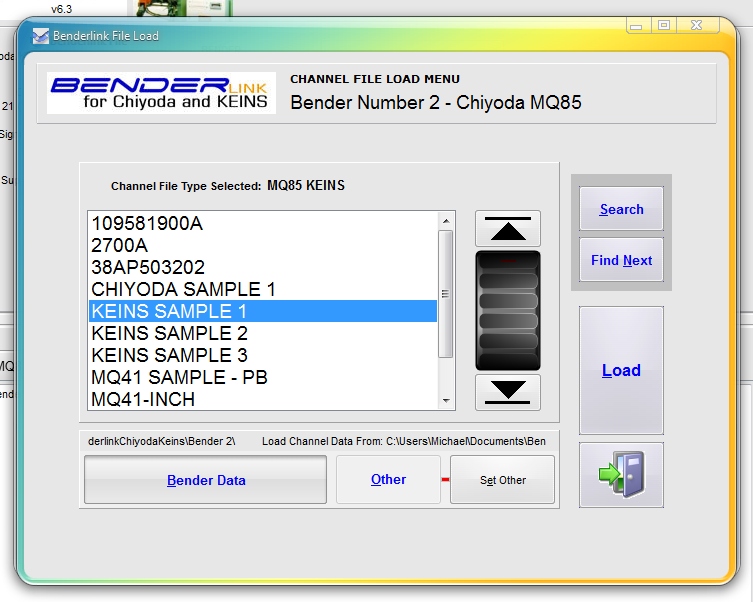Select CHIYODA SAMPLE 1 entry
This screenshot has height=602, width=753.
point(183,289)
